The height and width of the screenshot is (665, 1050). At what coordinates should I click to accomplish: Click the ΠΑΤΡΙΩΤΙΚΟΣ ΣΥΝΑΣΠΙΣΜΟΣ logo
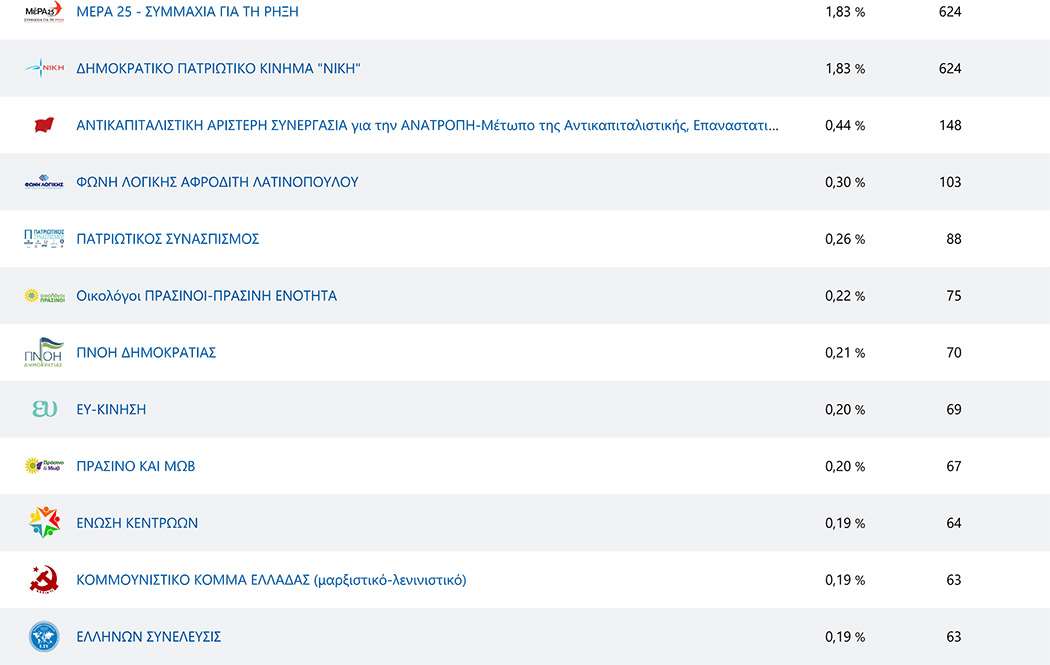(44, 238)
